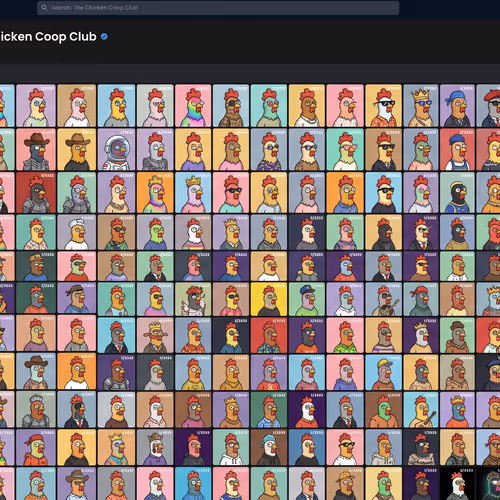Select Hawaiian shirt chicken on red background

pyautogui.click(x=269, y=335)
